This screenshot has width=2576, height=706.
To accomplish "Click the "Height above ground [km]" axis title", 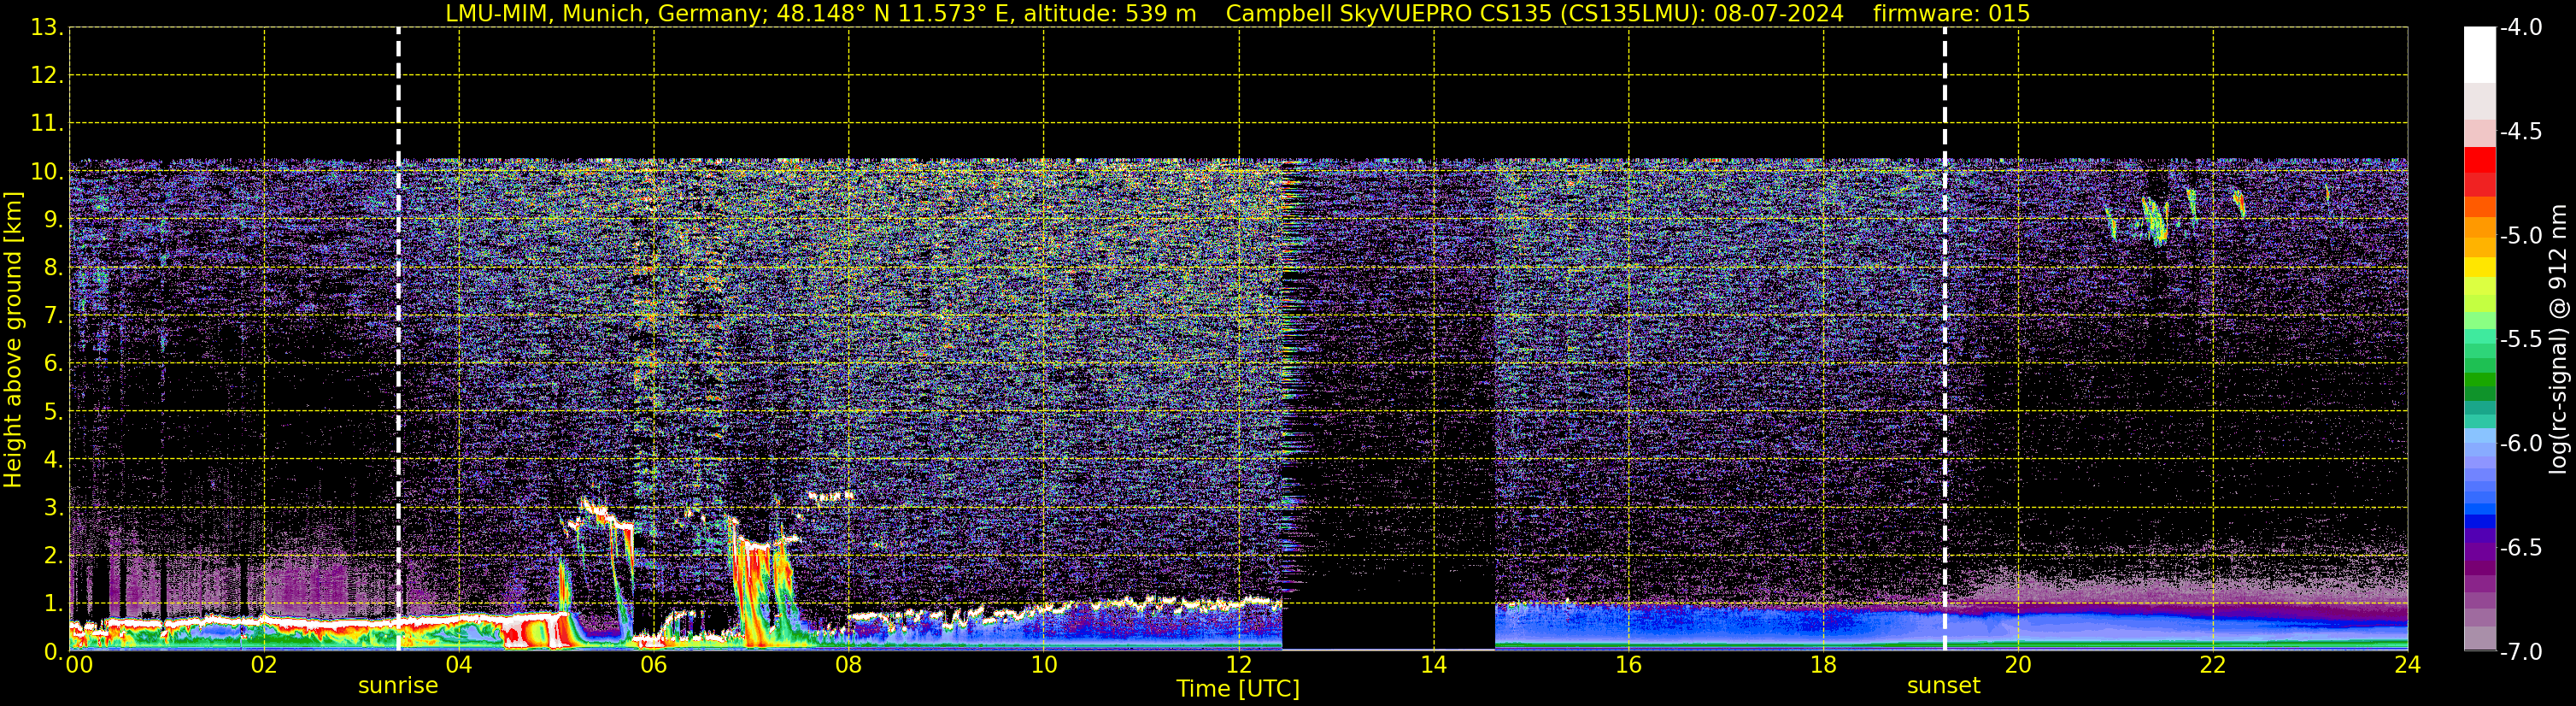I will coord(13,340).
